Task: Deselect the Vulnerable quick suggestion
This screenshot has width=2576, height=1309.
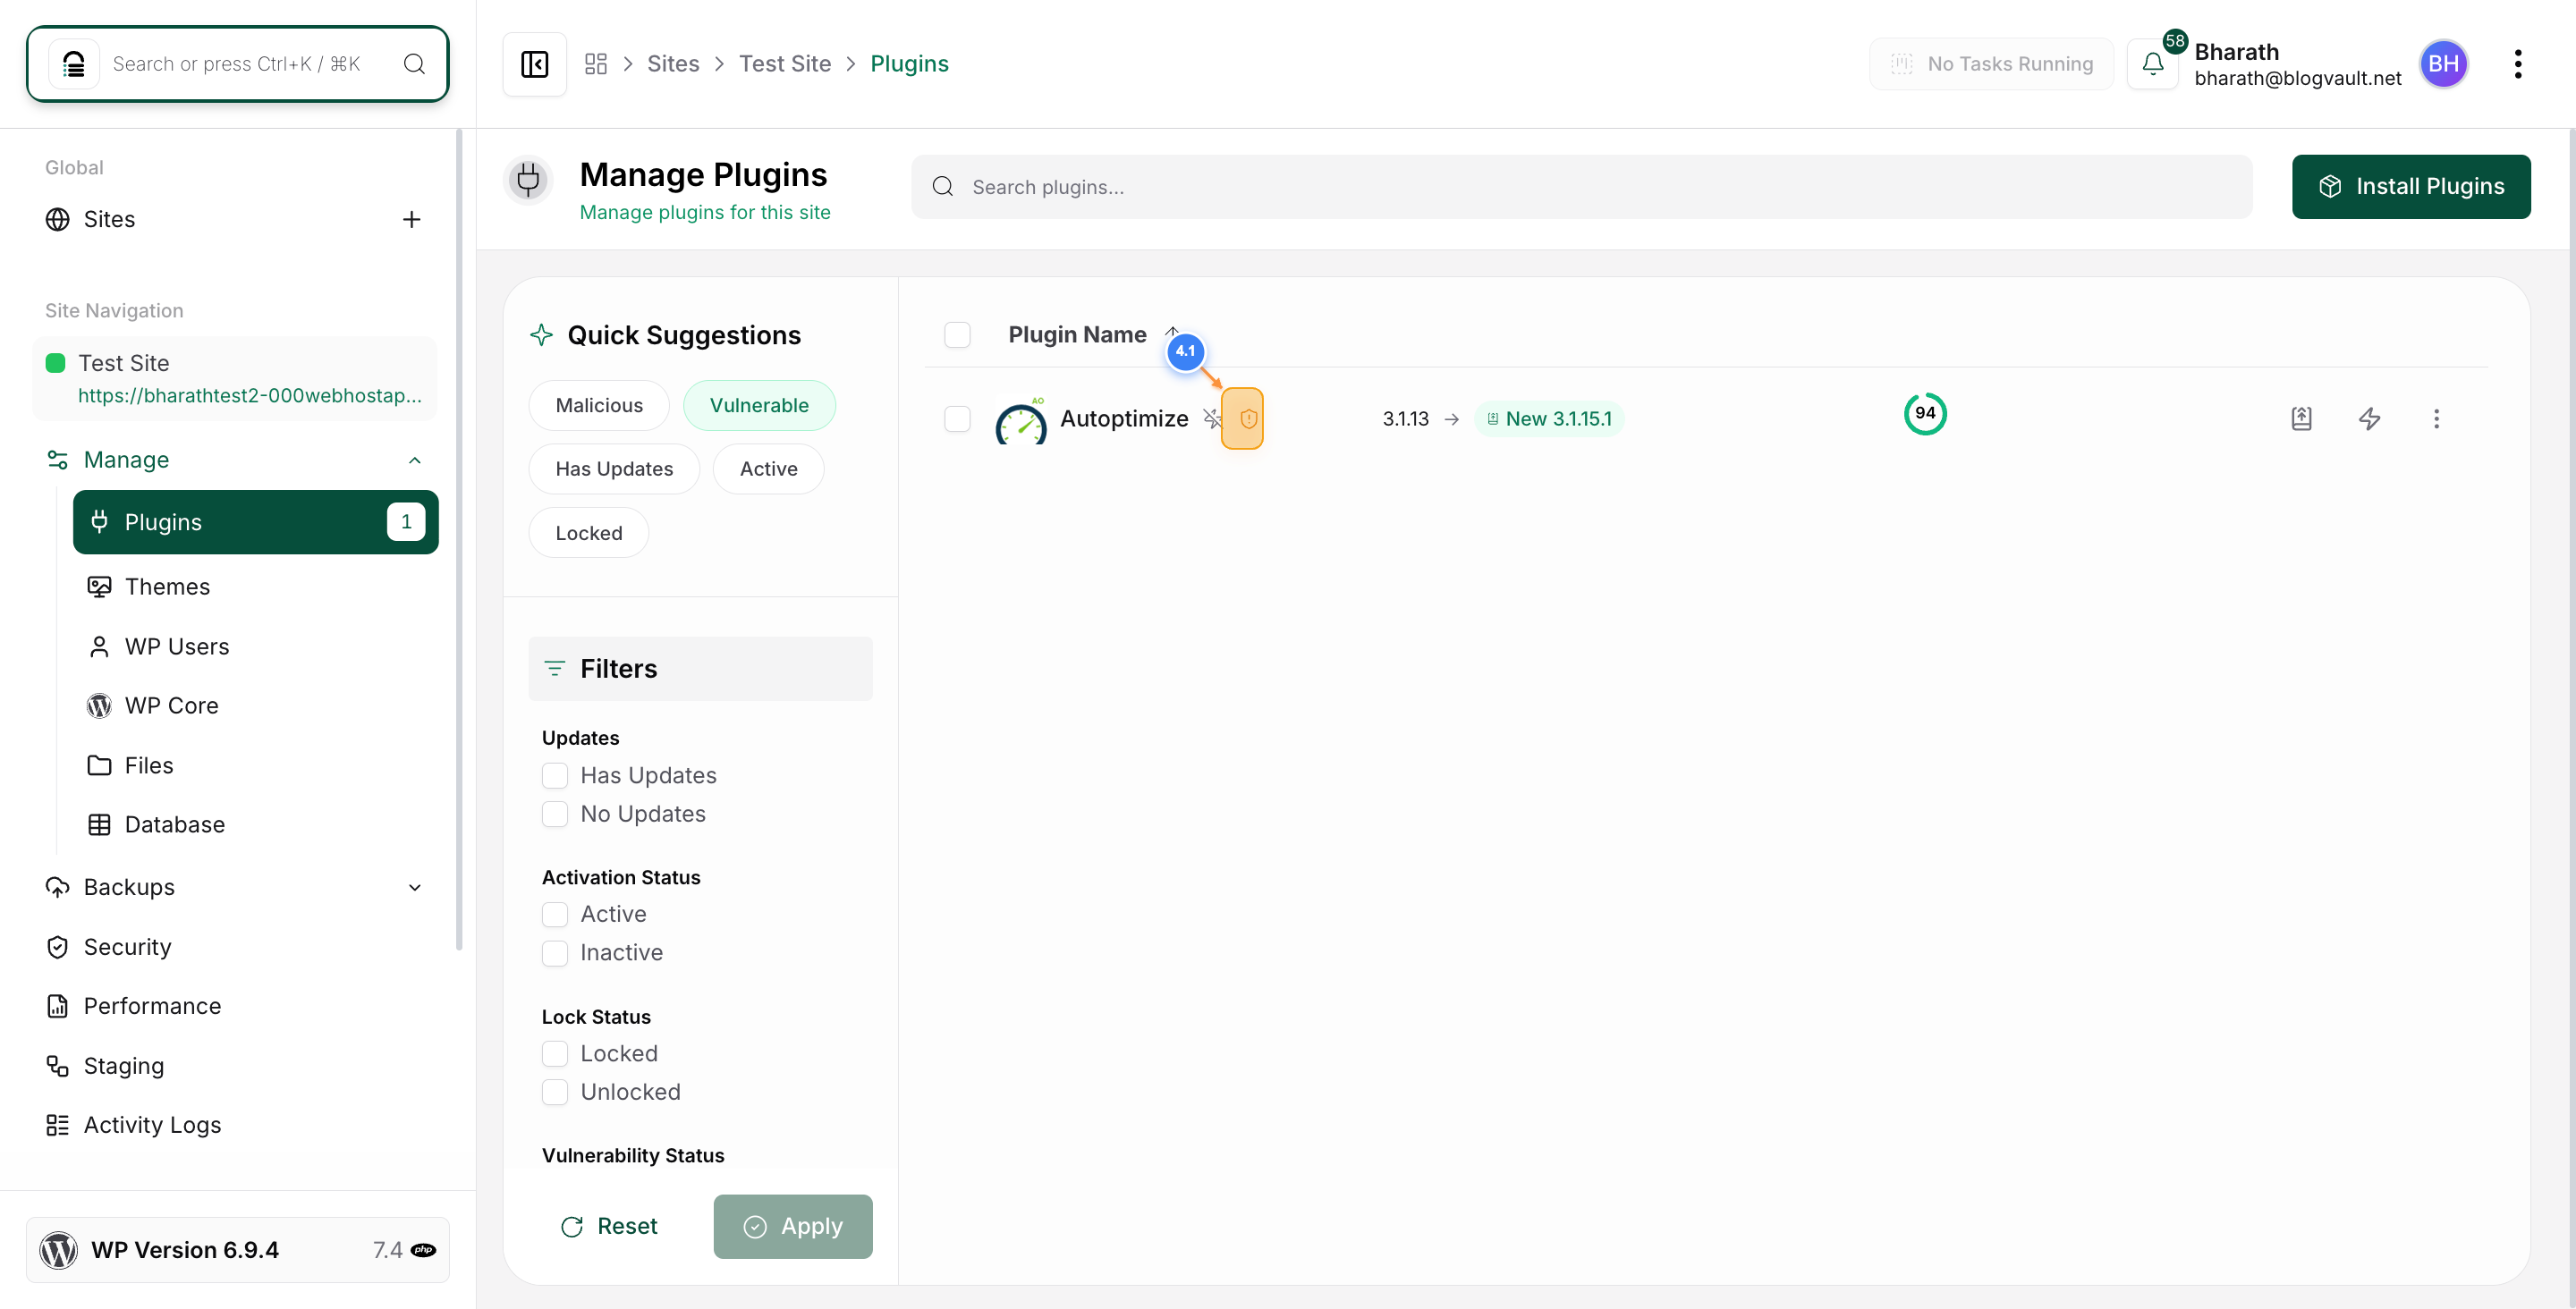Action: [x=759, y=405]
